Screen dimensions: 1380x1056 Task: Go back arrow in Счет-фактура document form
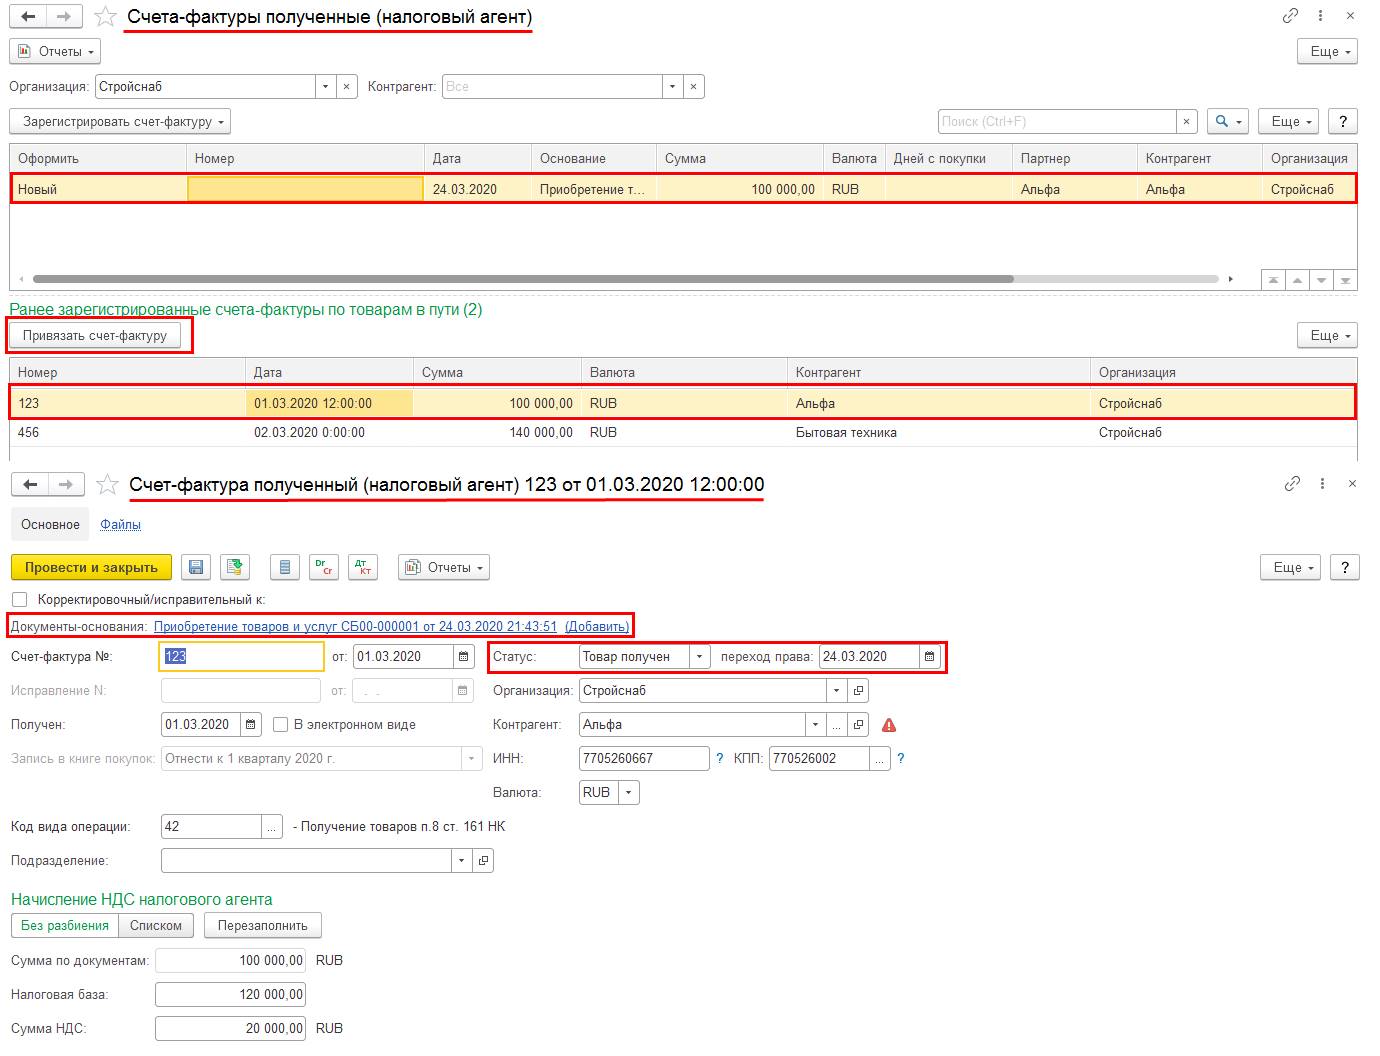coord(30,485)
